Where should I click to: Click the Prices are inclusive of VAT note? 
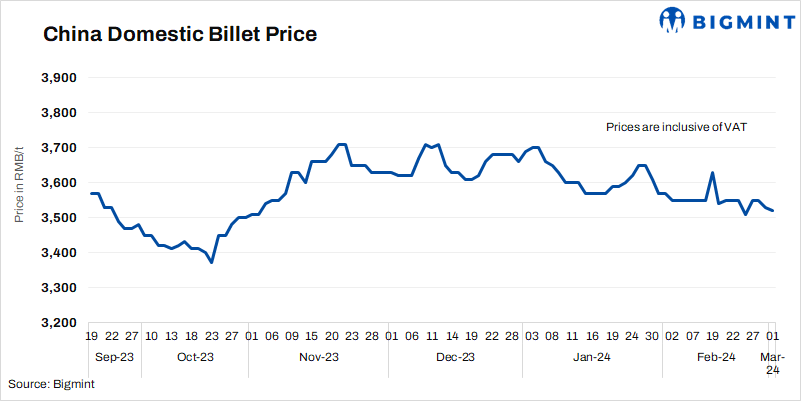[x=677, y=127]
